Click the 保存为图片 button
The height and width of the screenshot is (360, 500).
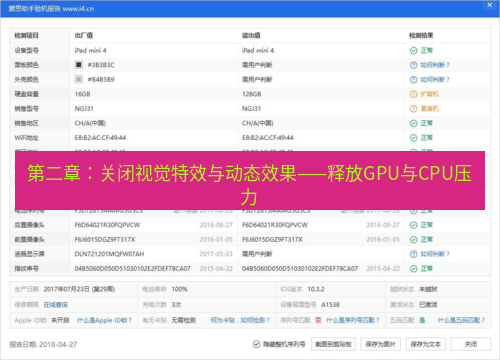[380, 344]
